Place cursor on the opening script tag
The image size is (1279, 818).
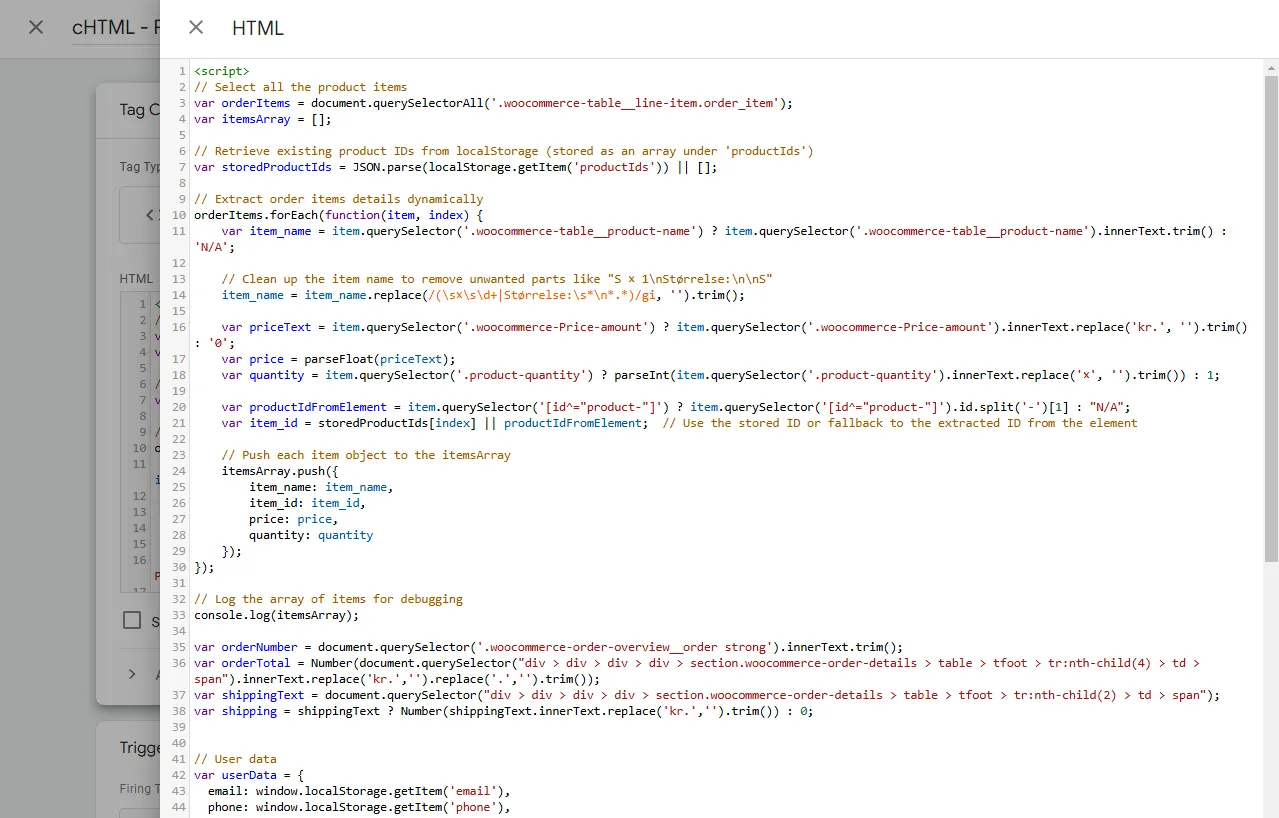click(222, 71)
